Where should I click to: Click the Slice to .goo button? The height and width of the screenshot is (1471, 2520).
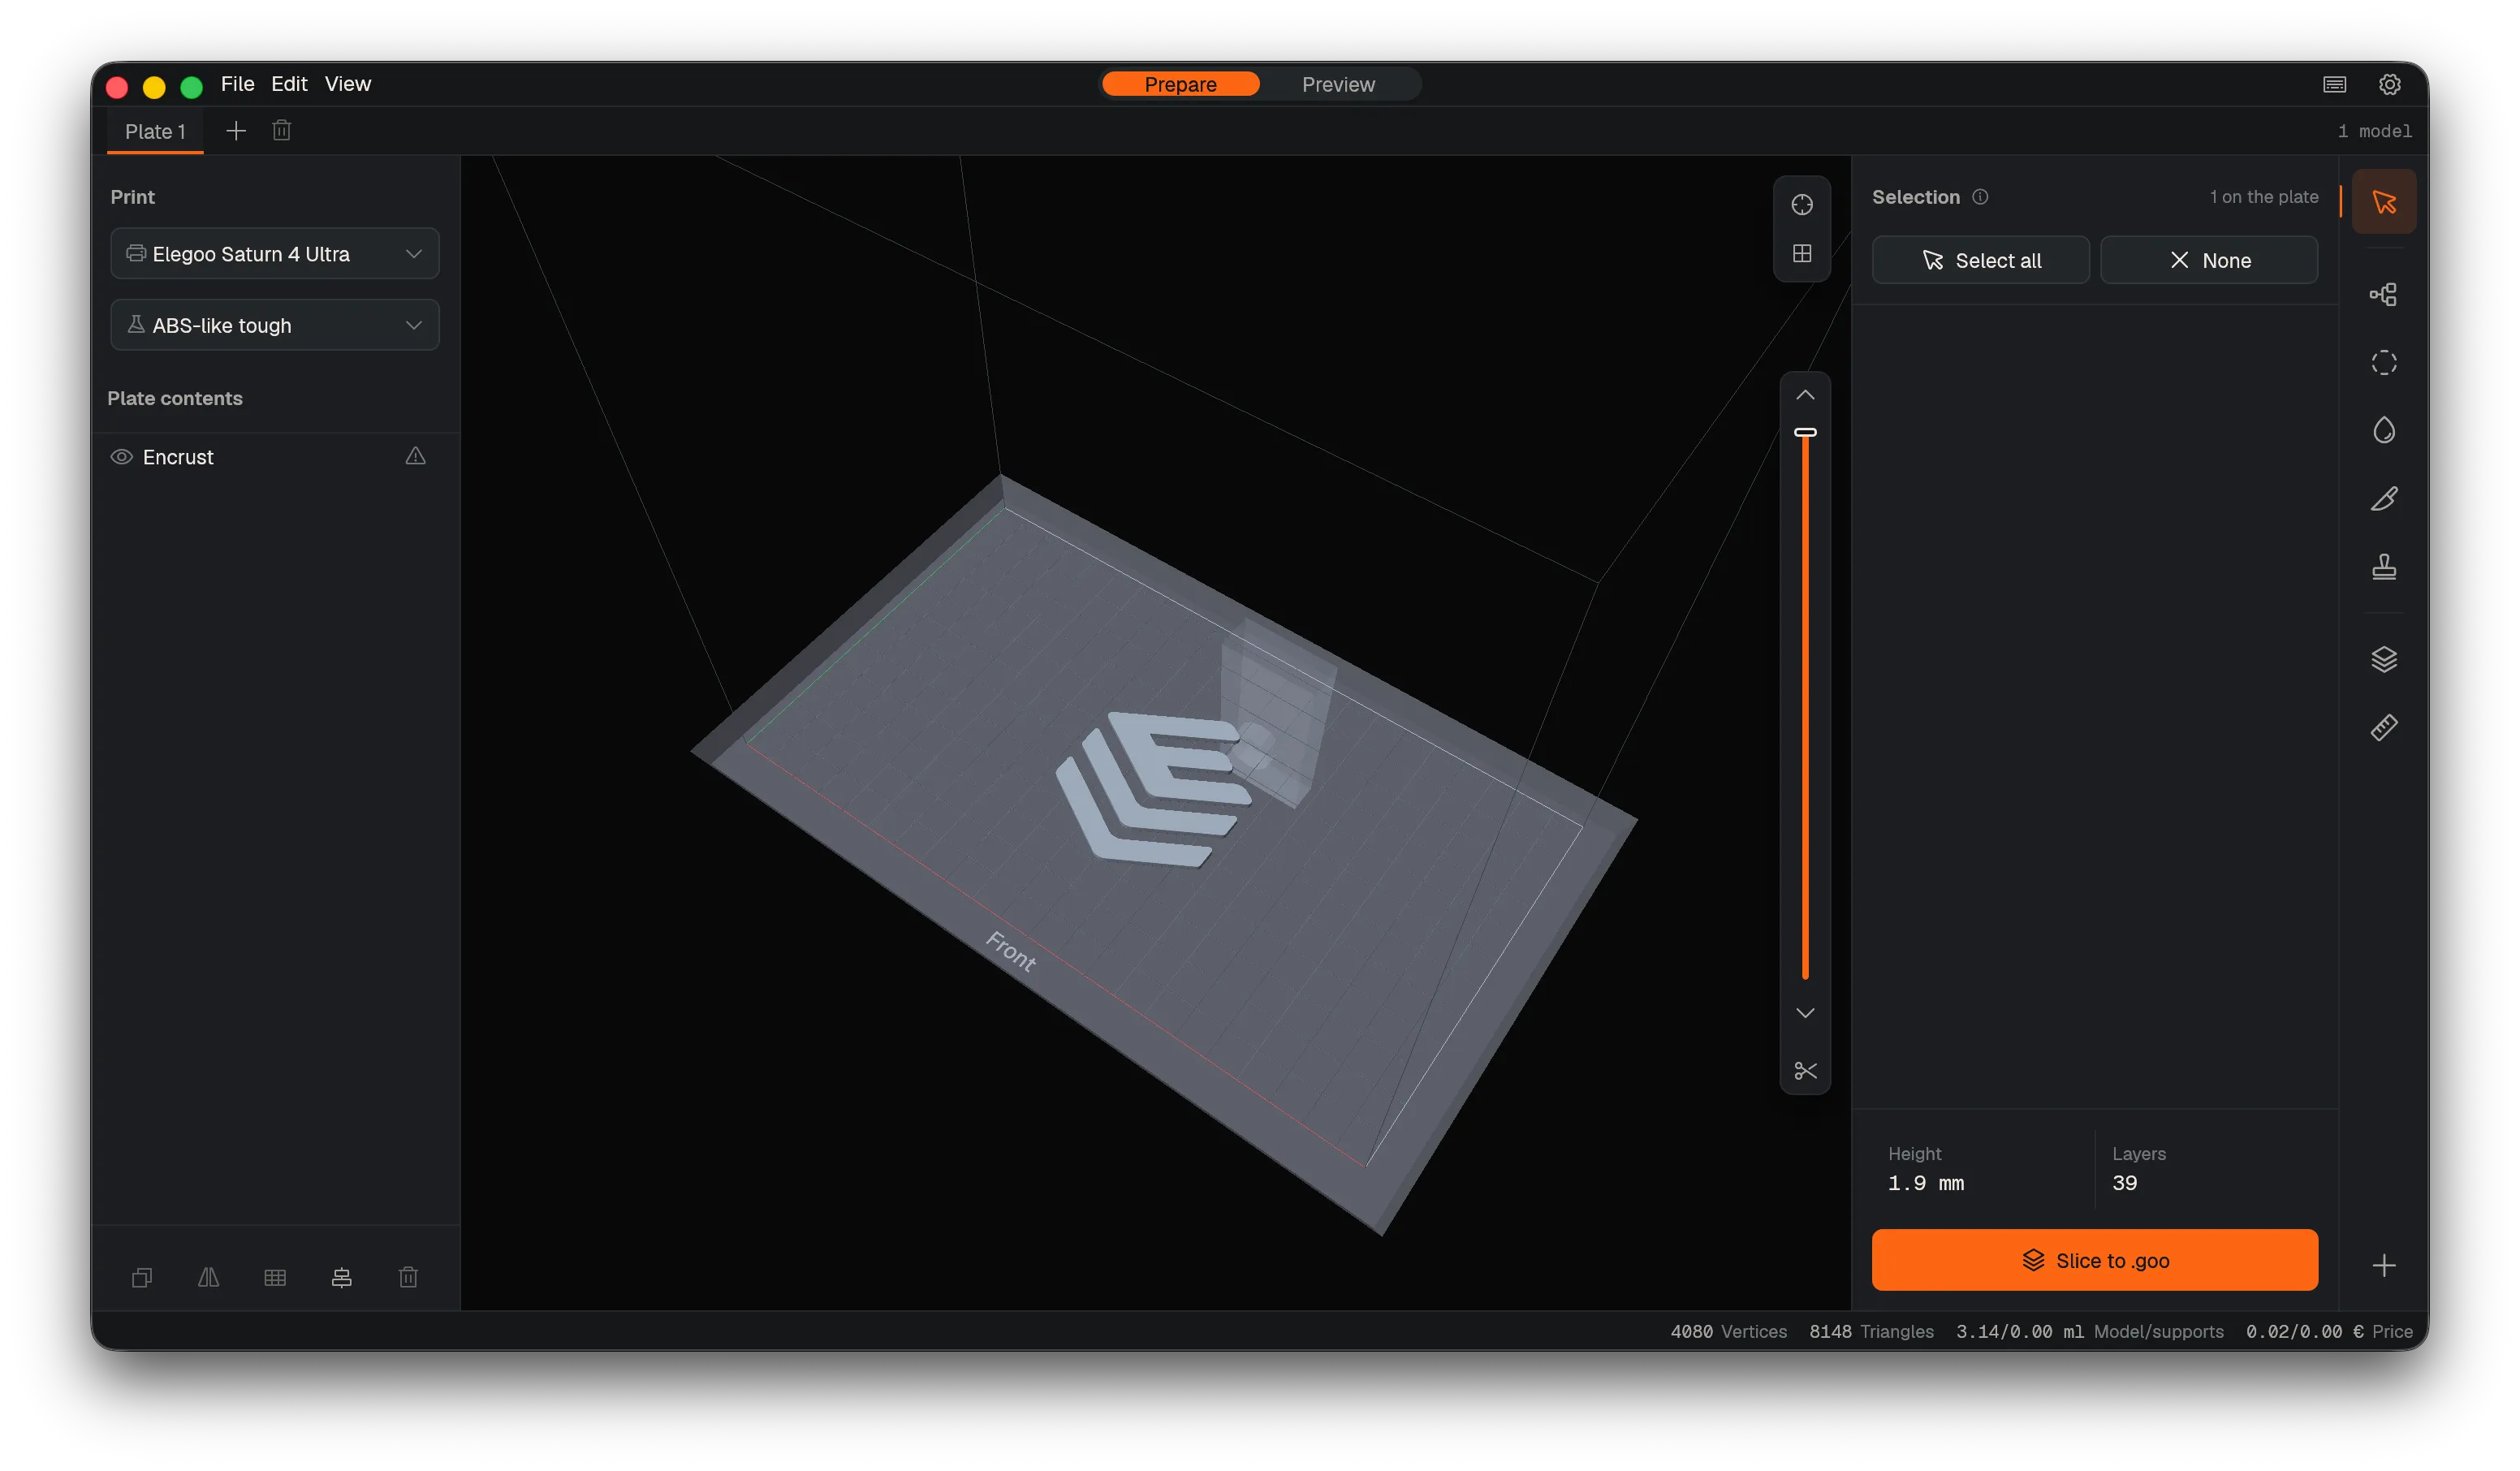pos(2094,1260)
